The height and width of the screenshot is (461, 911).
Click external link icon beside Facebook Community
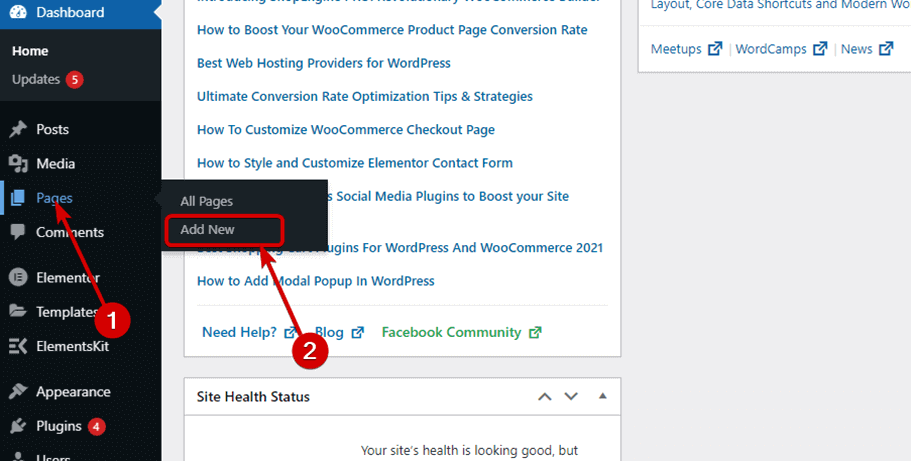coord(535,333)
